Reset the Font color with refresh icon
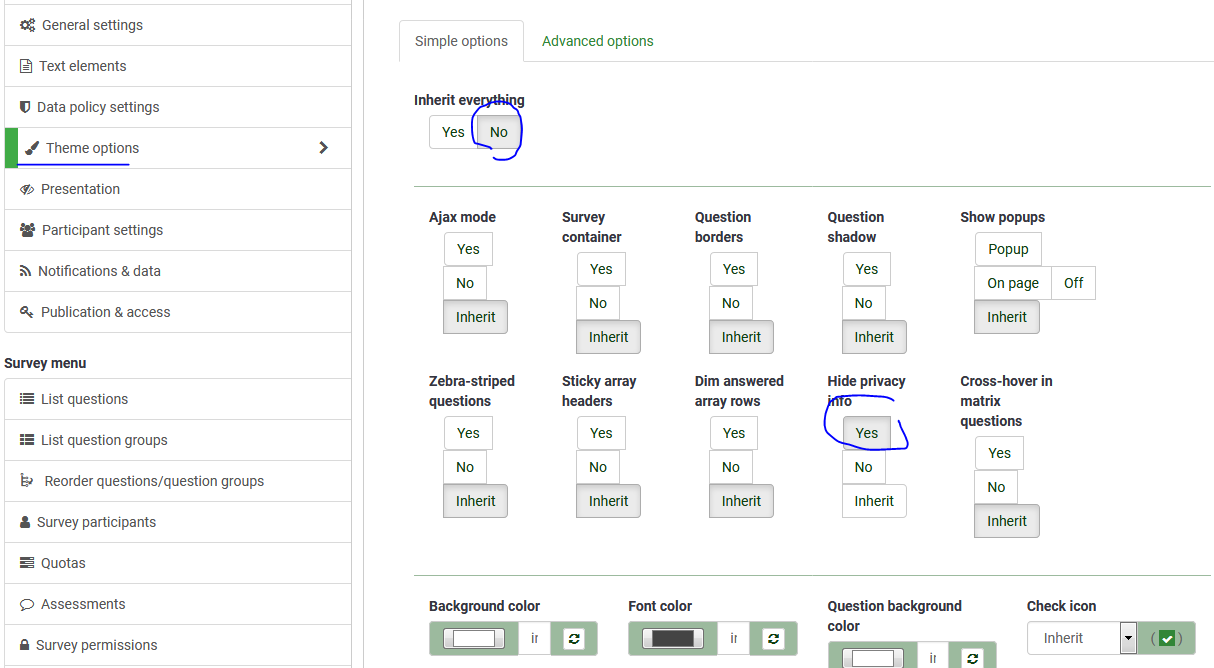The height and width of the screenshot is (668, 1214). pyautogui.click(x=773, y=638)
